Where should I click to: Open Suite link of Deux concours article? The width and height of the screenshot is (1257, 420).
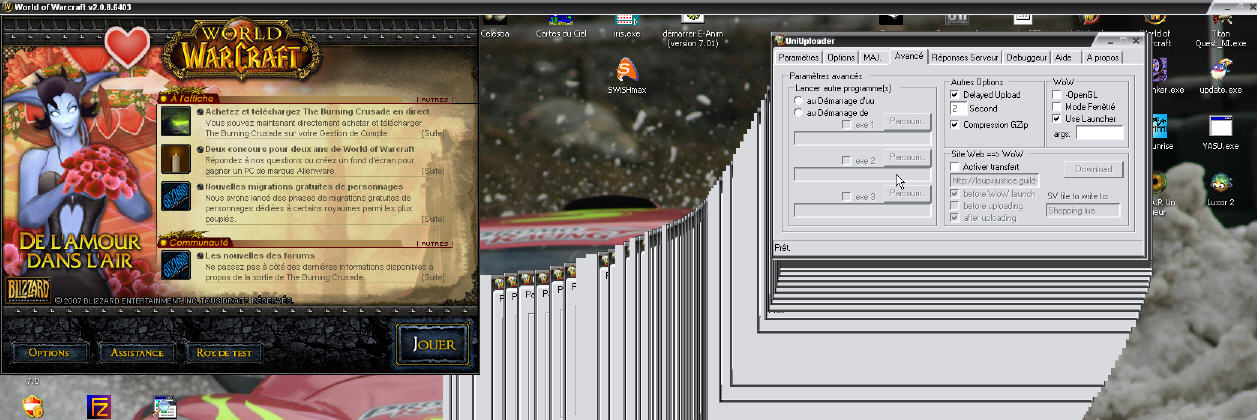coord(433,170)
